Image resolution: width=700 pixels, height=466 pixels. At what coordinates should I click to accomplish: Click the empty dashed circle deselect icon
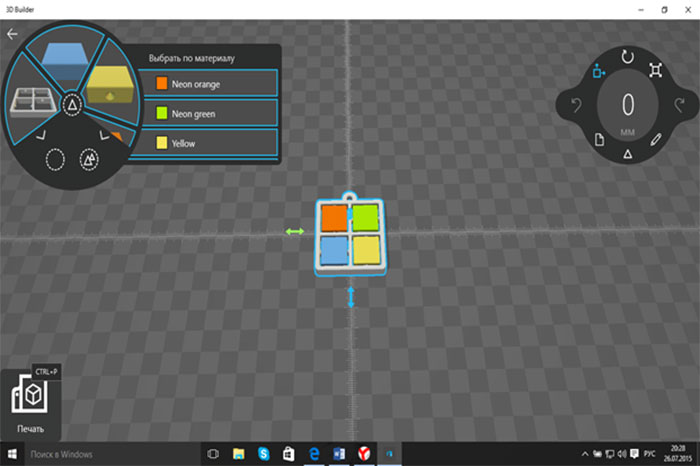coord(55,160)
